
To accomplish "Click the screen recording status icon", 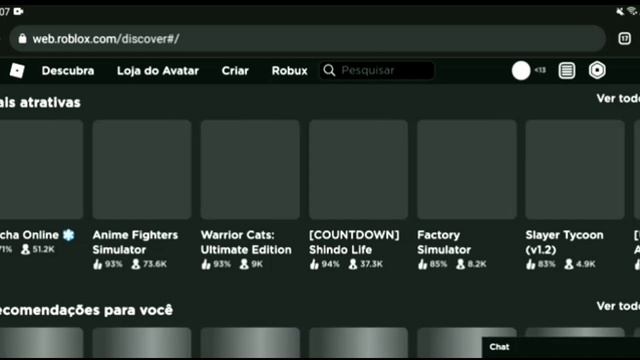I will (18, 11).
